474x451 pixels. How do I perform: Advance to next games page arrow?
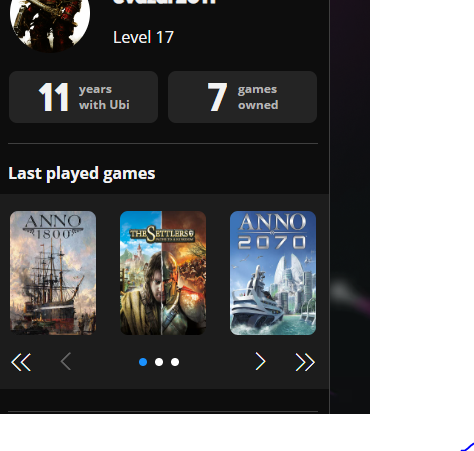(260, 362)
